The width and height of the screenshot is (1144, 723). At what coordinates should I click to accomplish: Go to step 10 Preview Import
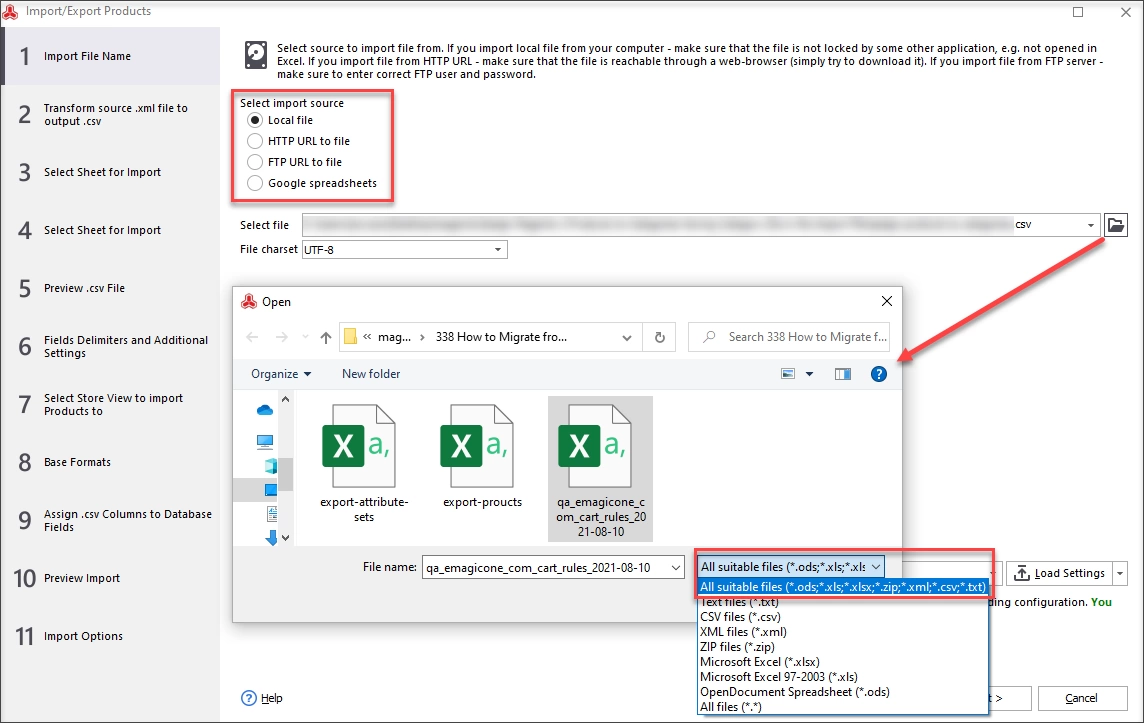coord(111,579)
